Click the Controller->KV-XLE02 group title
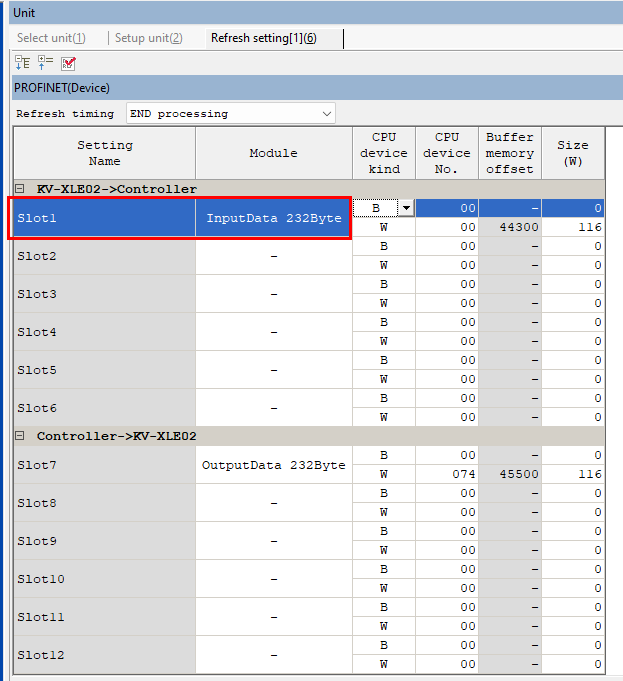Screen dimensions: 623x681 tap(117, 436)
